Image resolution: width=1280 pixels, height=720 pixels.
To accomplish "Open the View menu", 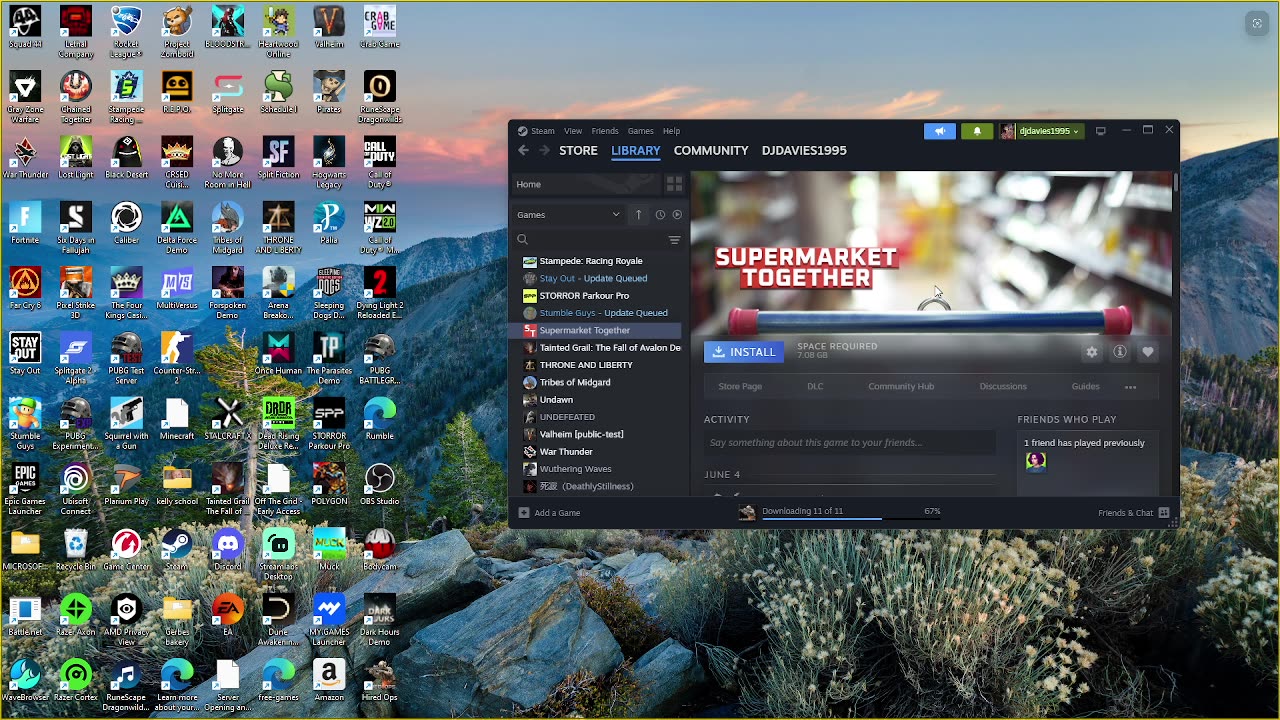I will (573, 131).
